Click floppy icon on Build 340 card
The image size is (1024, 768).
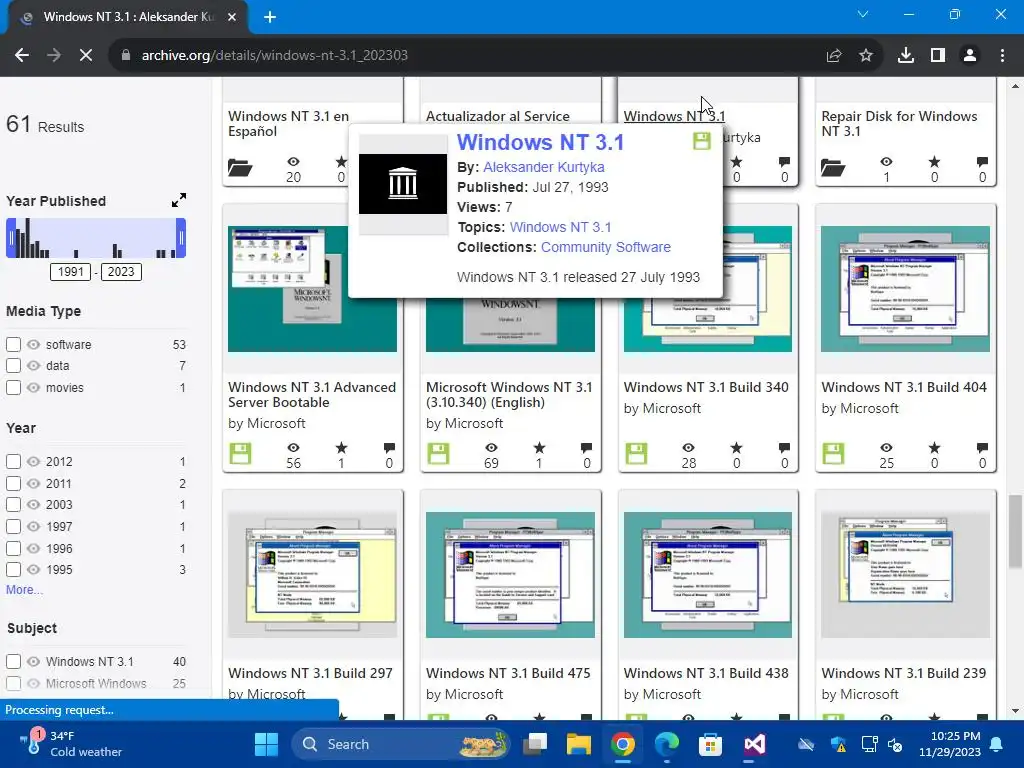coord(636,454)
